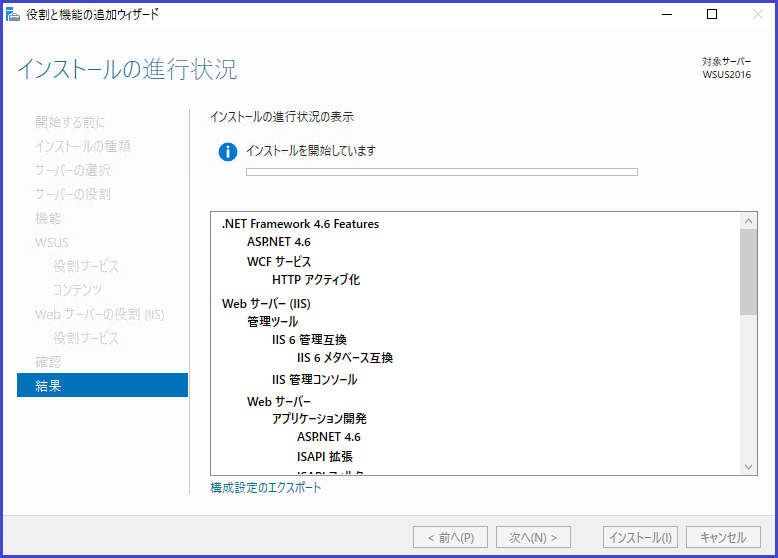Click the Web サーバー entry below IIS 管理コンソール

click(279, 401)
